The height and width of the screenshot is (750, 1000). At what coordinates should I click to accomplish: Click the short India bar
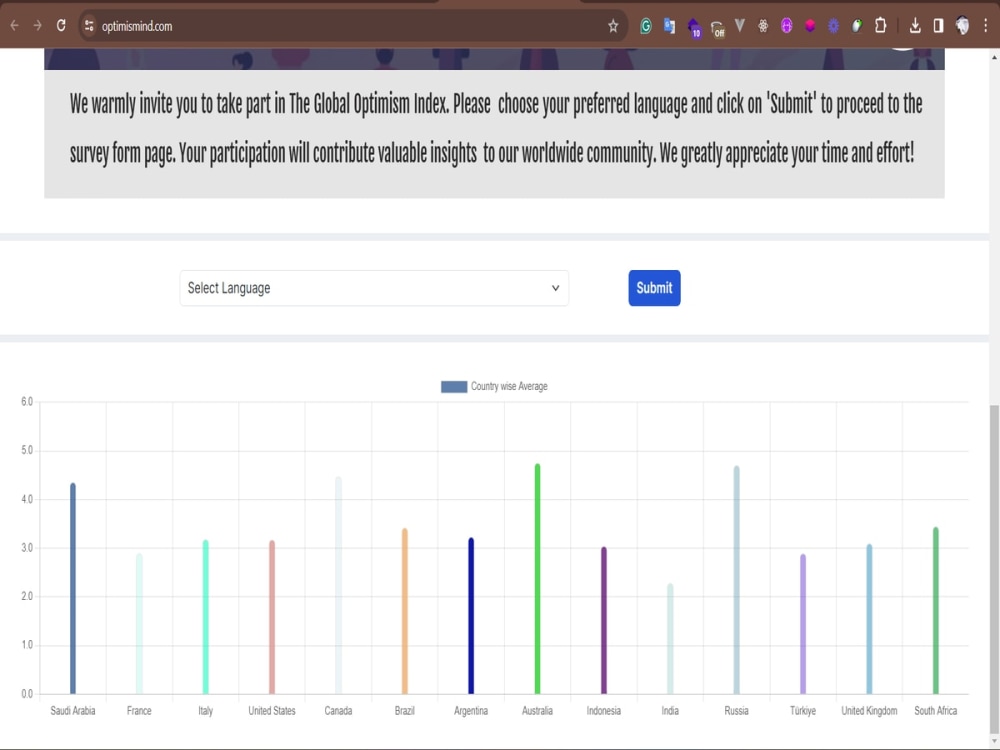[670, 638]
